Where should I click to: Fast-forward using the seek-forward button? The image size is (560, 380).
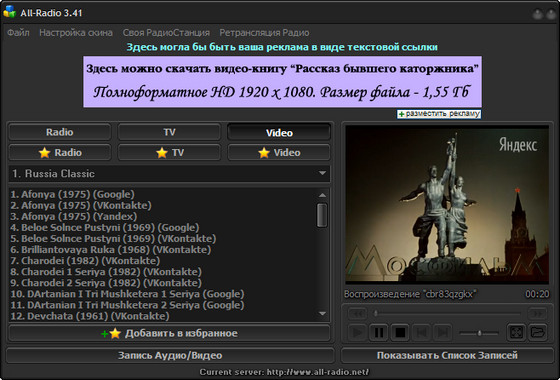point(538,314)
